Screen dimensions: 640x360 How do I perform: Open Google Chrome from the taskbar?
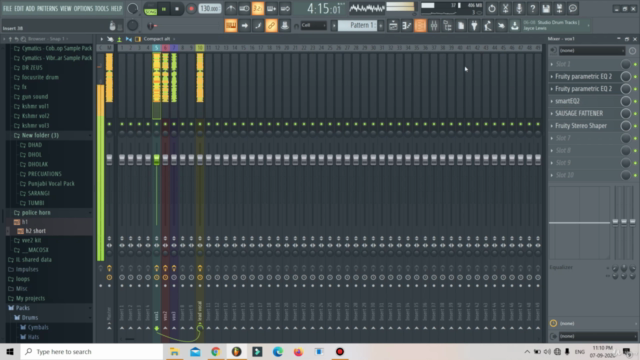pos(216,351)
